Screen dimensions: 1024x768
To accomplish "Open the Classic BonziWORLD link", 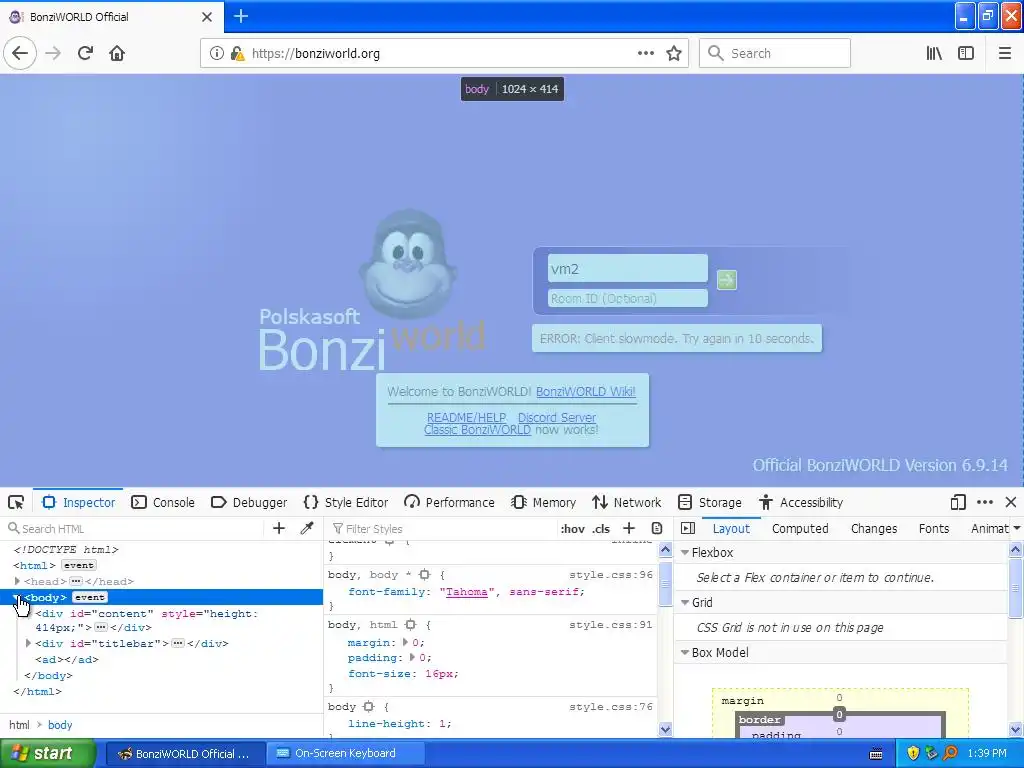I will click(477, 430).
